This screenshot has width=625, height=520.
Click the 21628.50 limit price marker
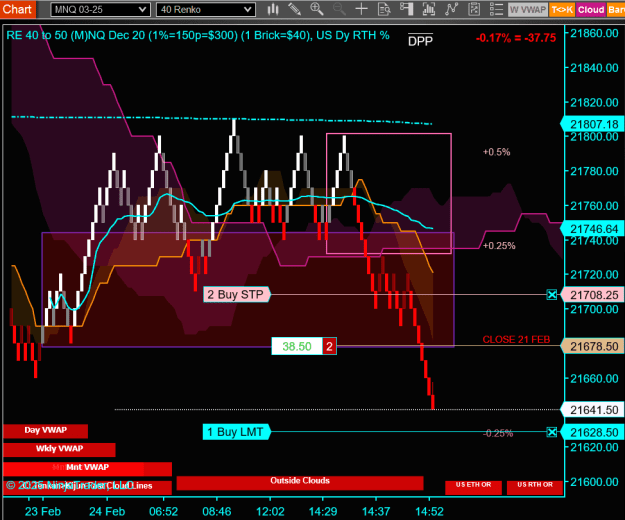point(592,432)
